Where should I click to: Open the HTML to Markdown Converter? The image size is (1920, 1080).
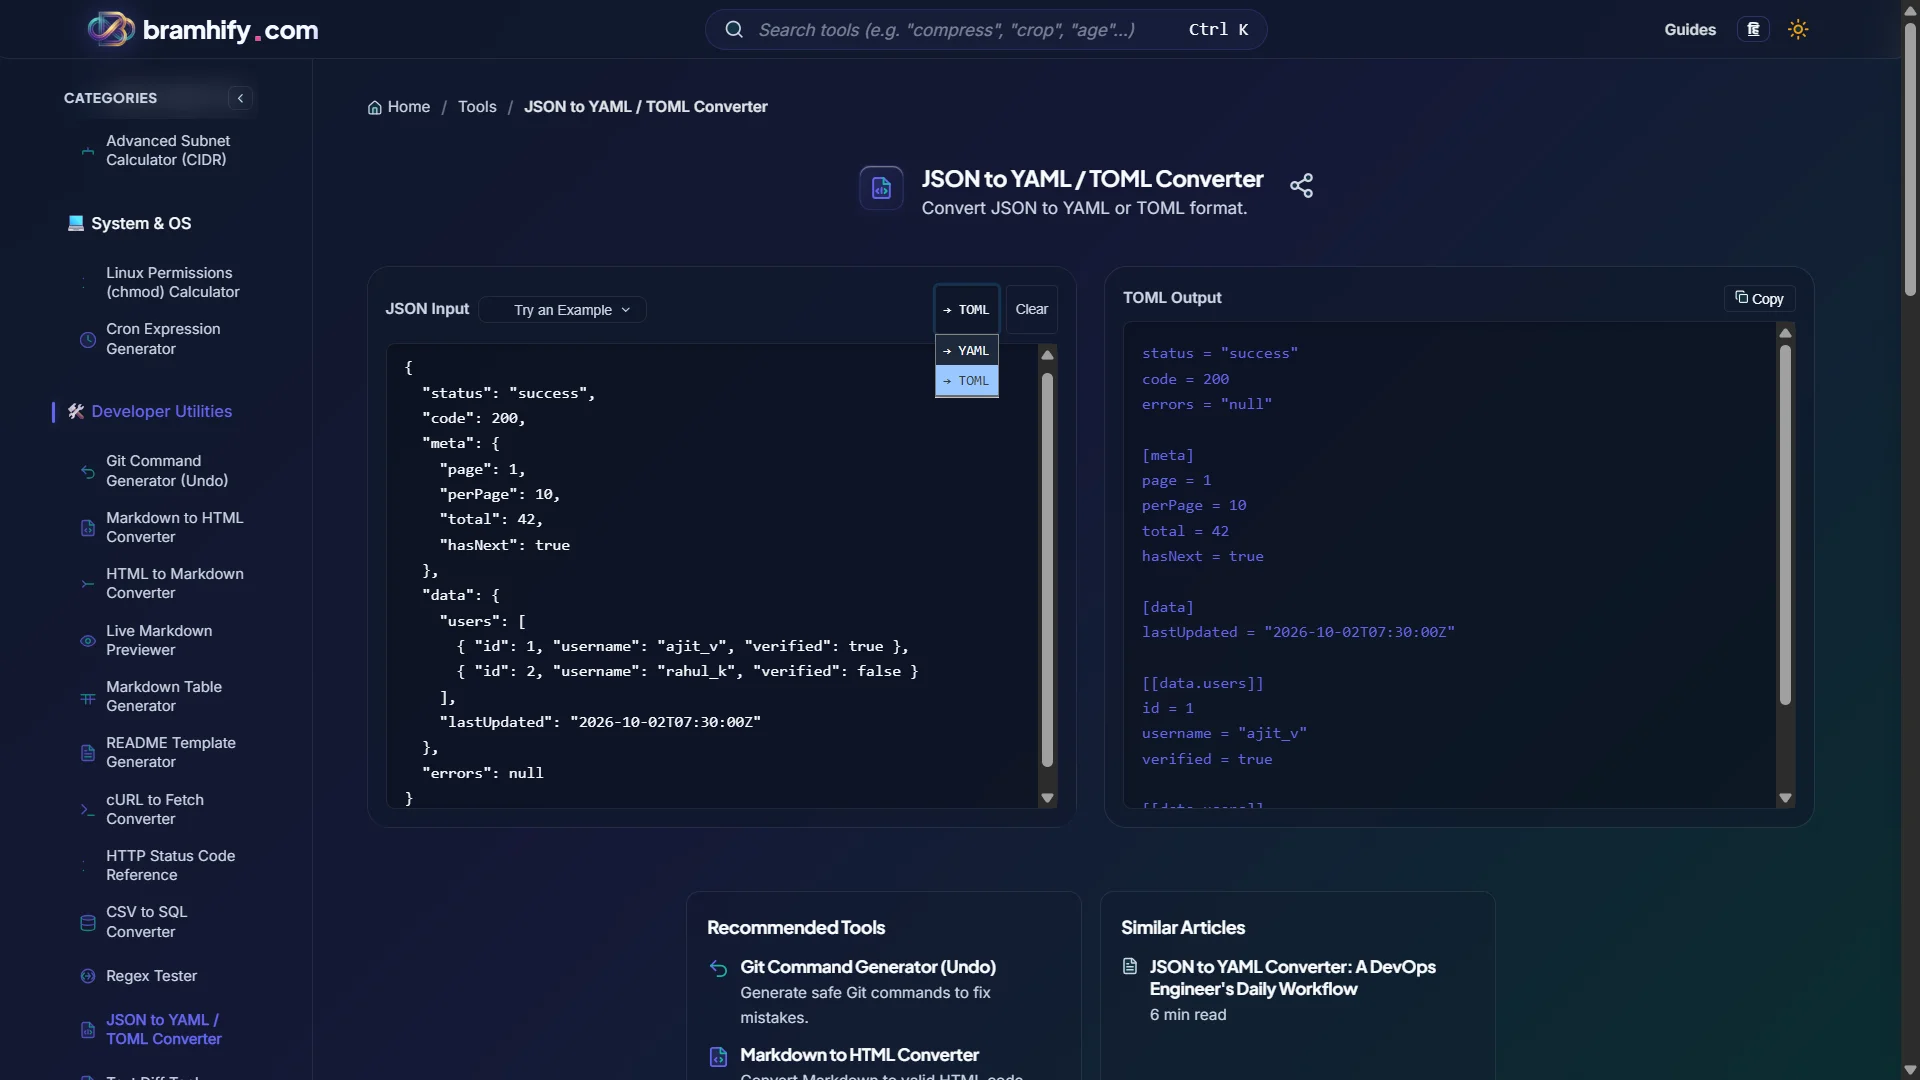coord(175,584)
